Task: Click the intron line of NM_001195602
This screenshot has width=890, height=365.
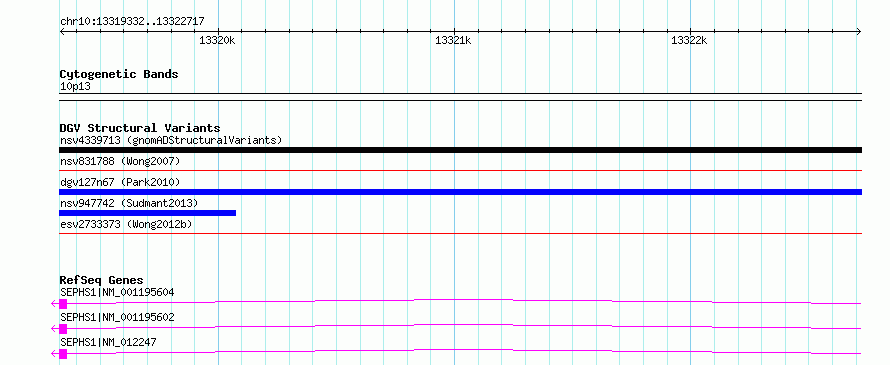Action: pos(464,325)
